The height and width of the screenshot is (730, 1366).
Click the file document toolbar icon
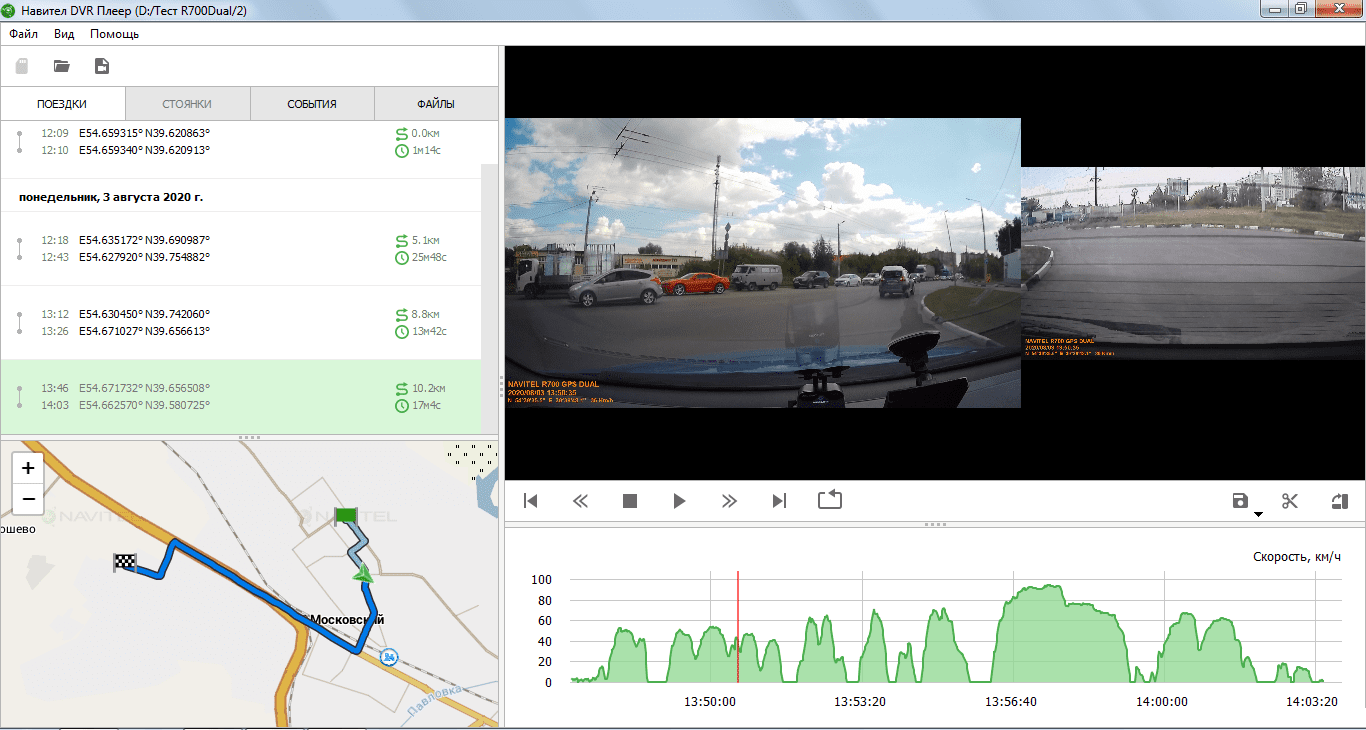click(x=101, y=66)
